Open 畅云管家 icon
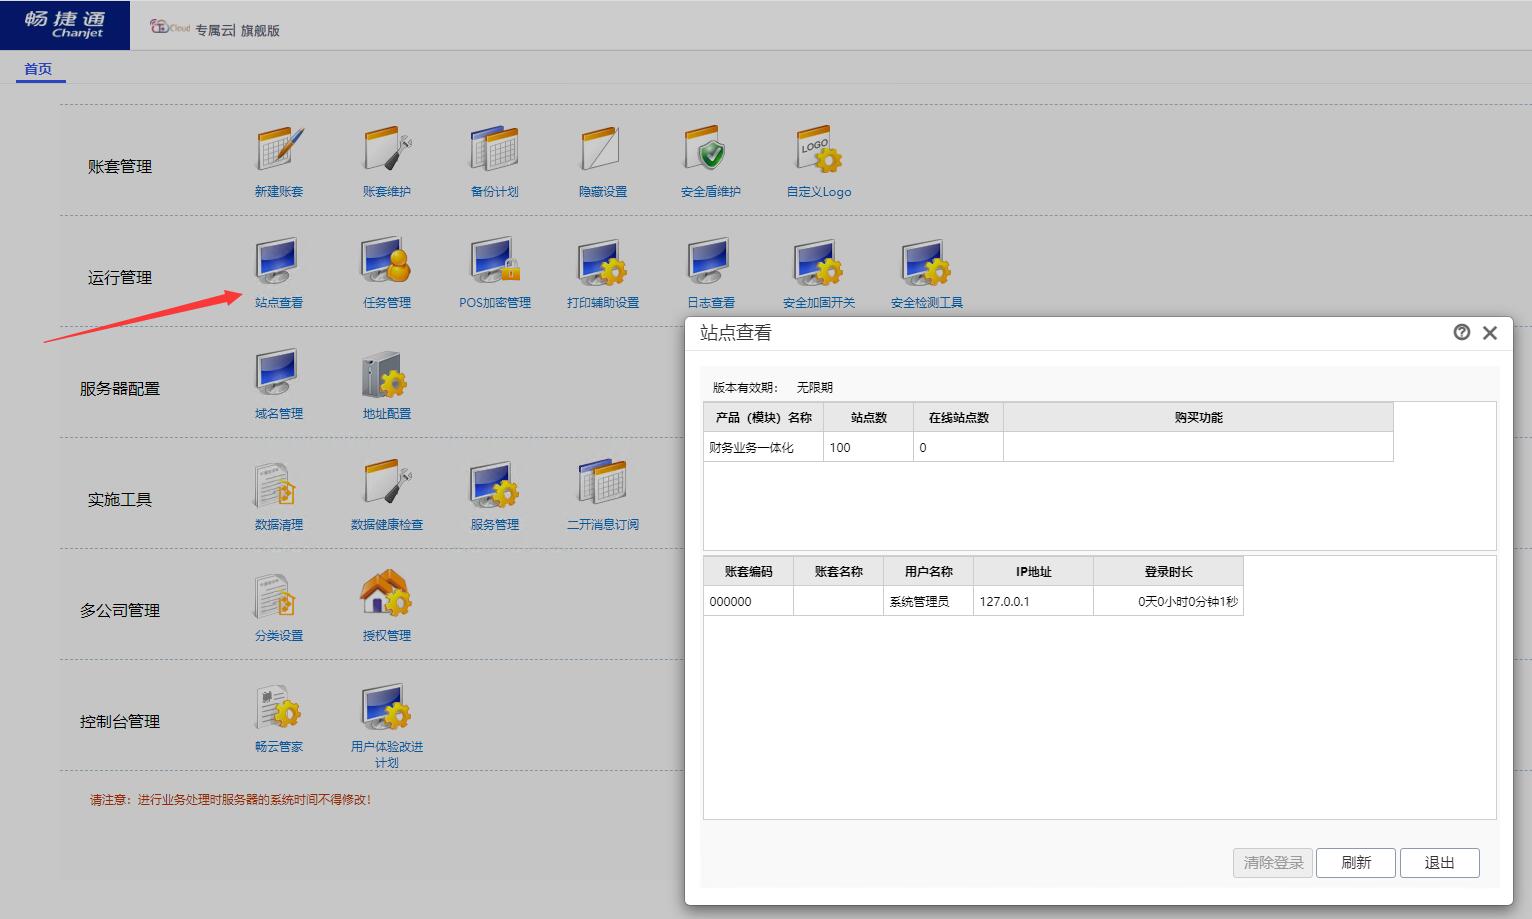Viewport: 1532px width, 919px height. coord(279,705)
